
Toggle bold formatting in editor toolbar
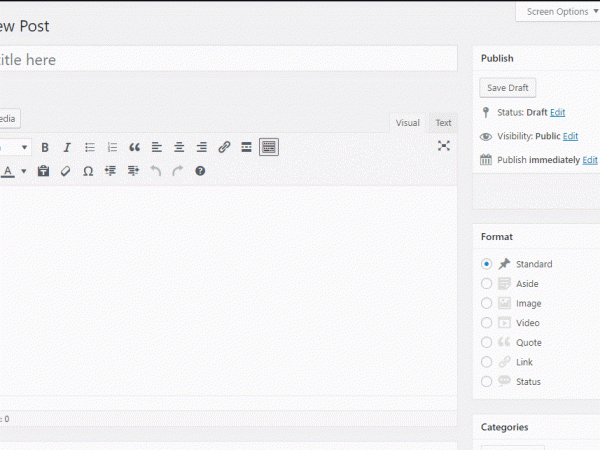(x=45, y=147)
